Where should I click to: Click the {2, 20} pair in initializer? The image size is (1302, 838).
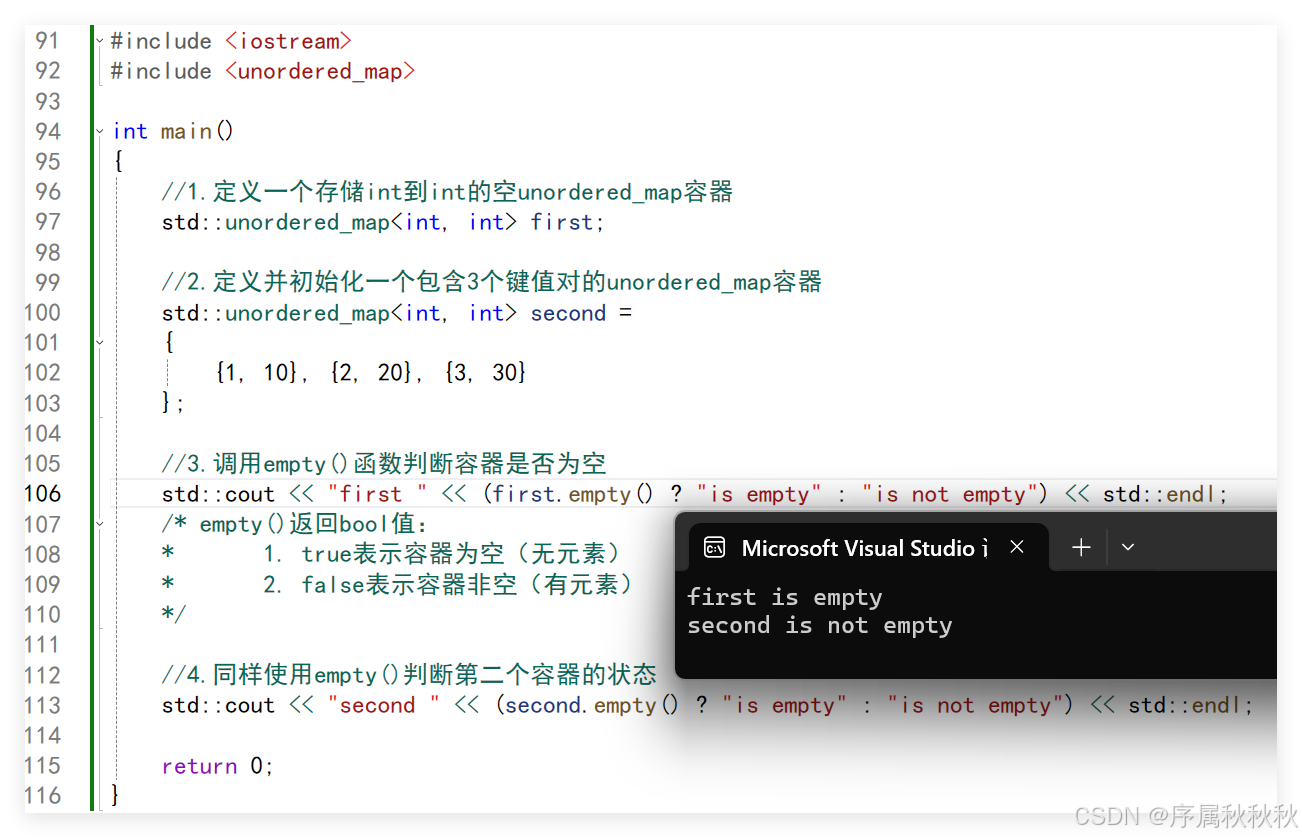pyautogui.click(x=371, y=373)
